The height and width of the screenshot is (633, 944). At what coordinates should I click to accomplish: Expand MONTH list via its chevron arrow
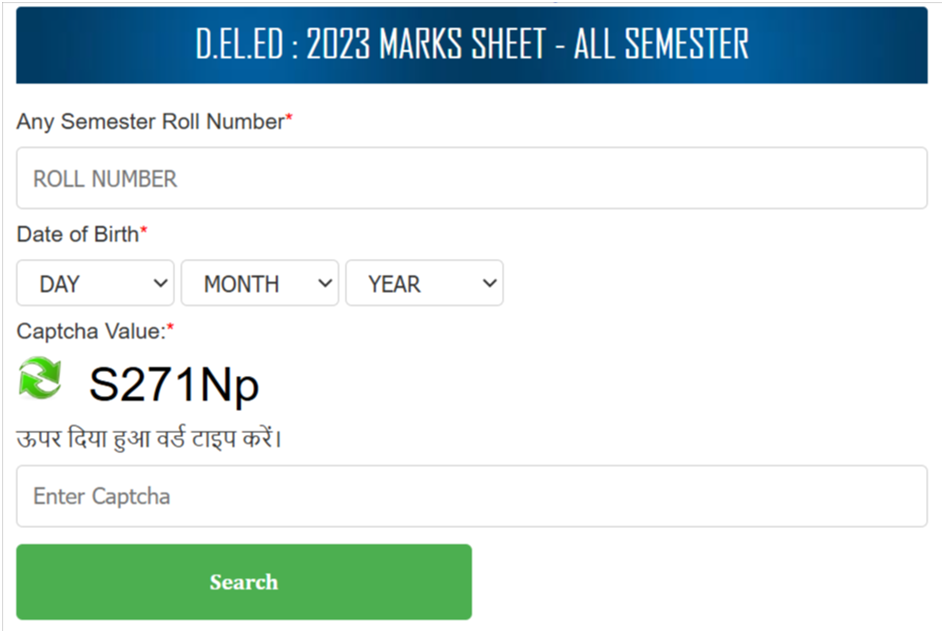325,283
